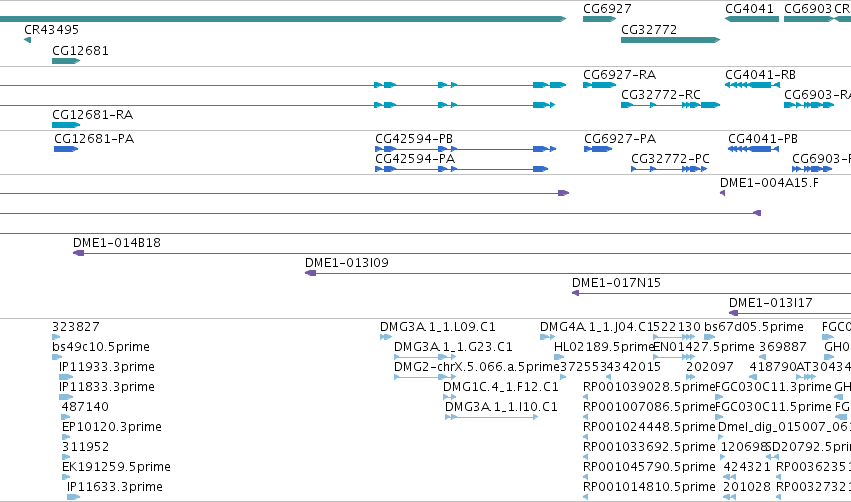Viewport: 851px width, 502px height.
Task: Select the DME1-017N15 clone label
Action: click(616, 283)
